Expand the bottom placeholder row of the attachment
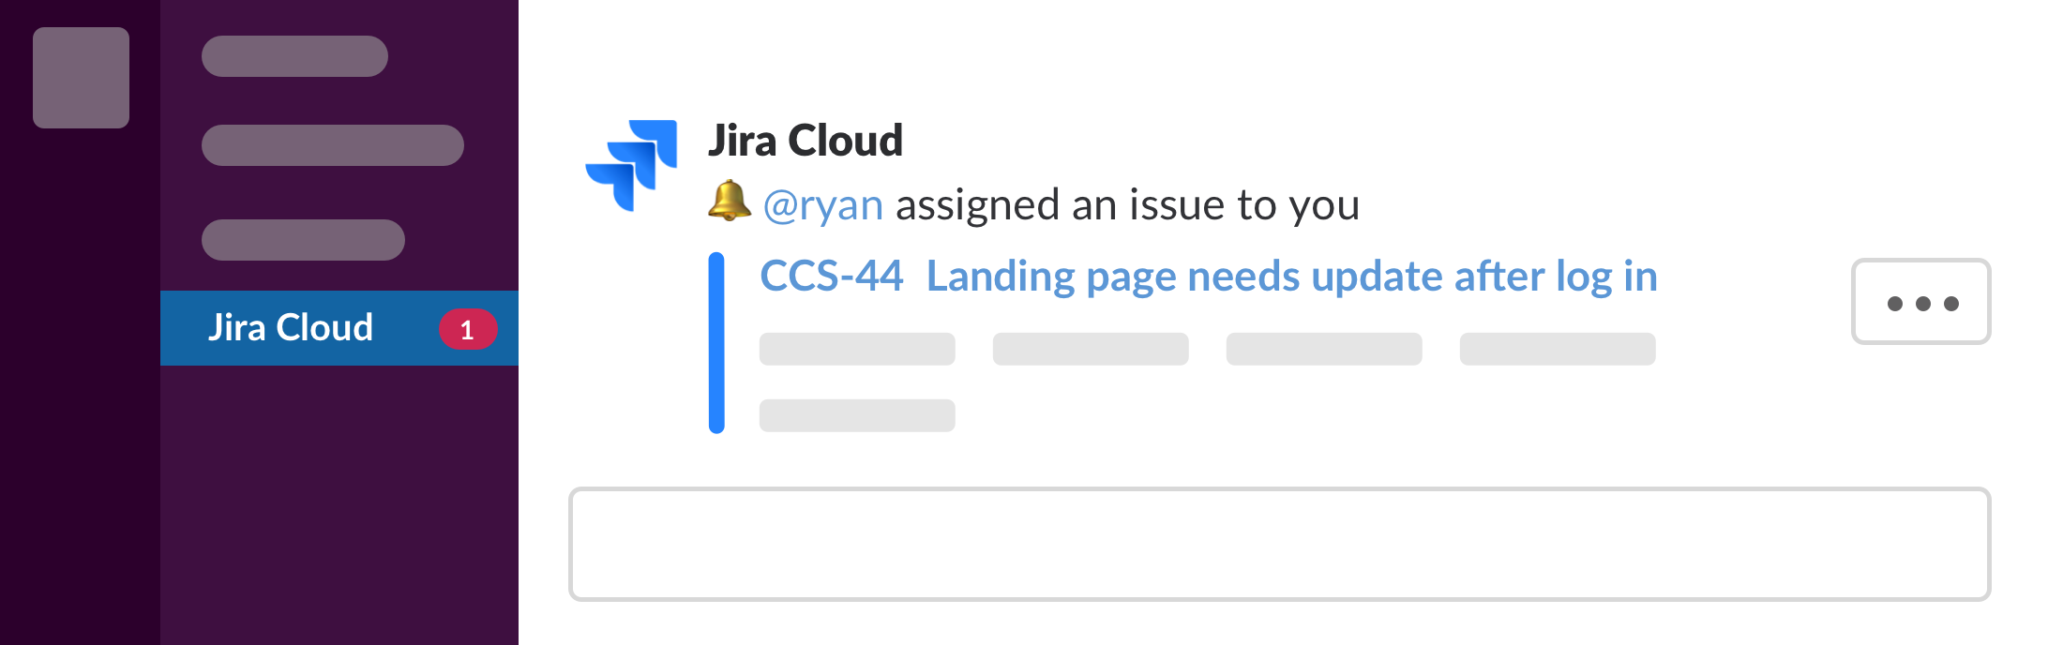Viewport: 2048px width, 645px height. pyautogui.click(x=856, y=415)
